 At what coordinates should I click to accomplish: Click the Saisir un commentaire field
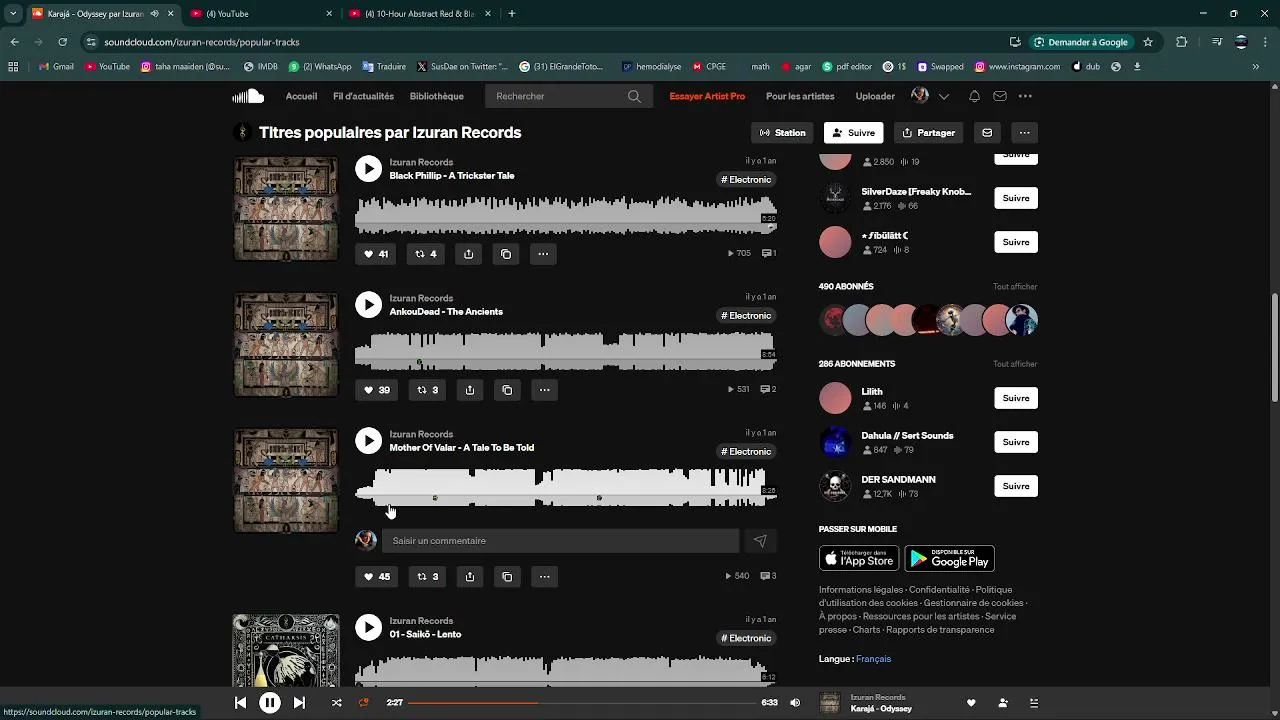pyautogui.click(x=560, y=541)
